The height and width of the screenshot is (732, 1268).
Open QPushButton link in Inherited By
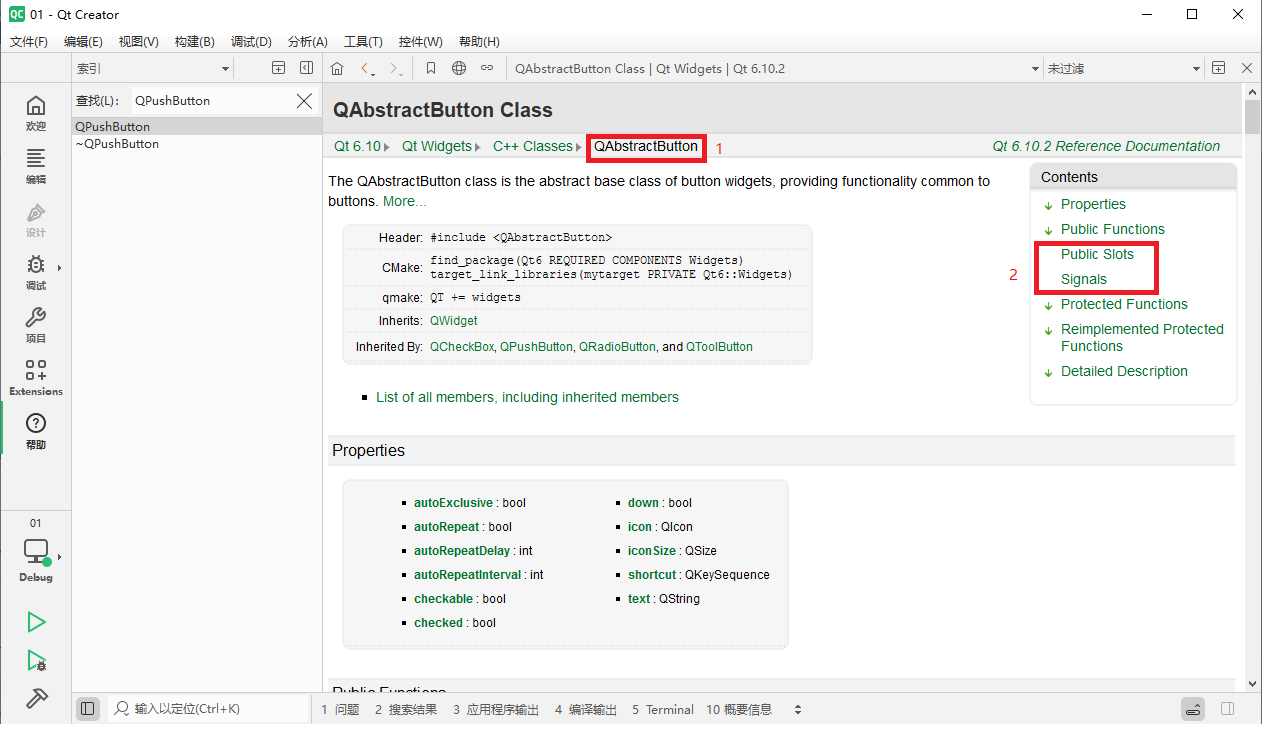tap(536, 347)
